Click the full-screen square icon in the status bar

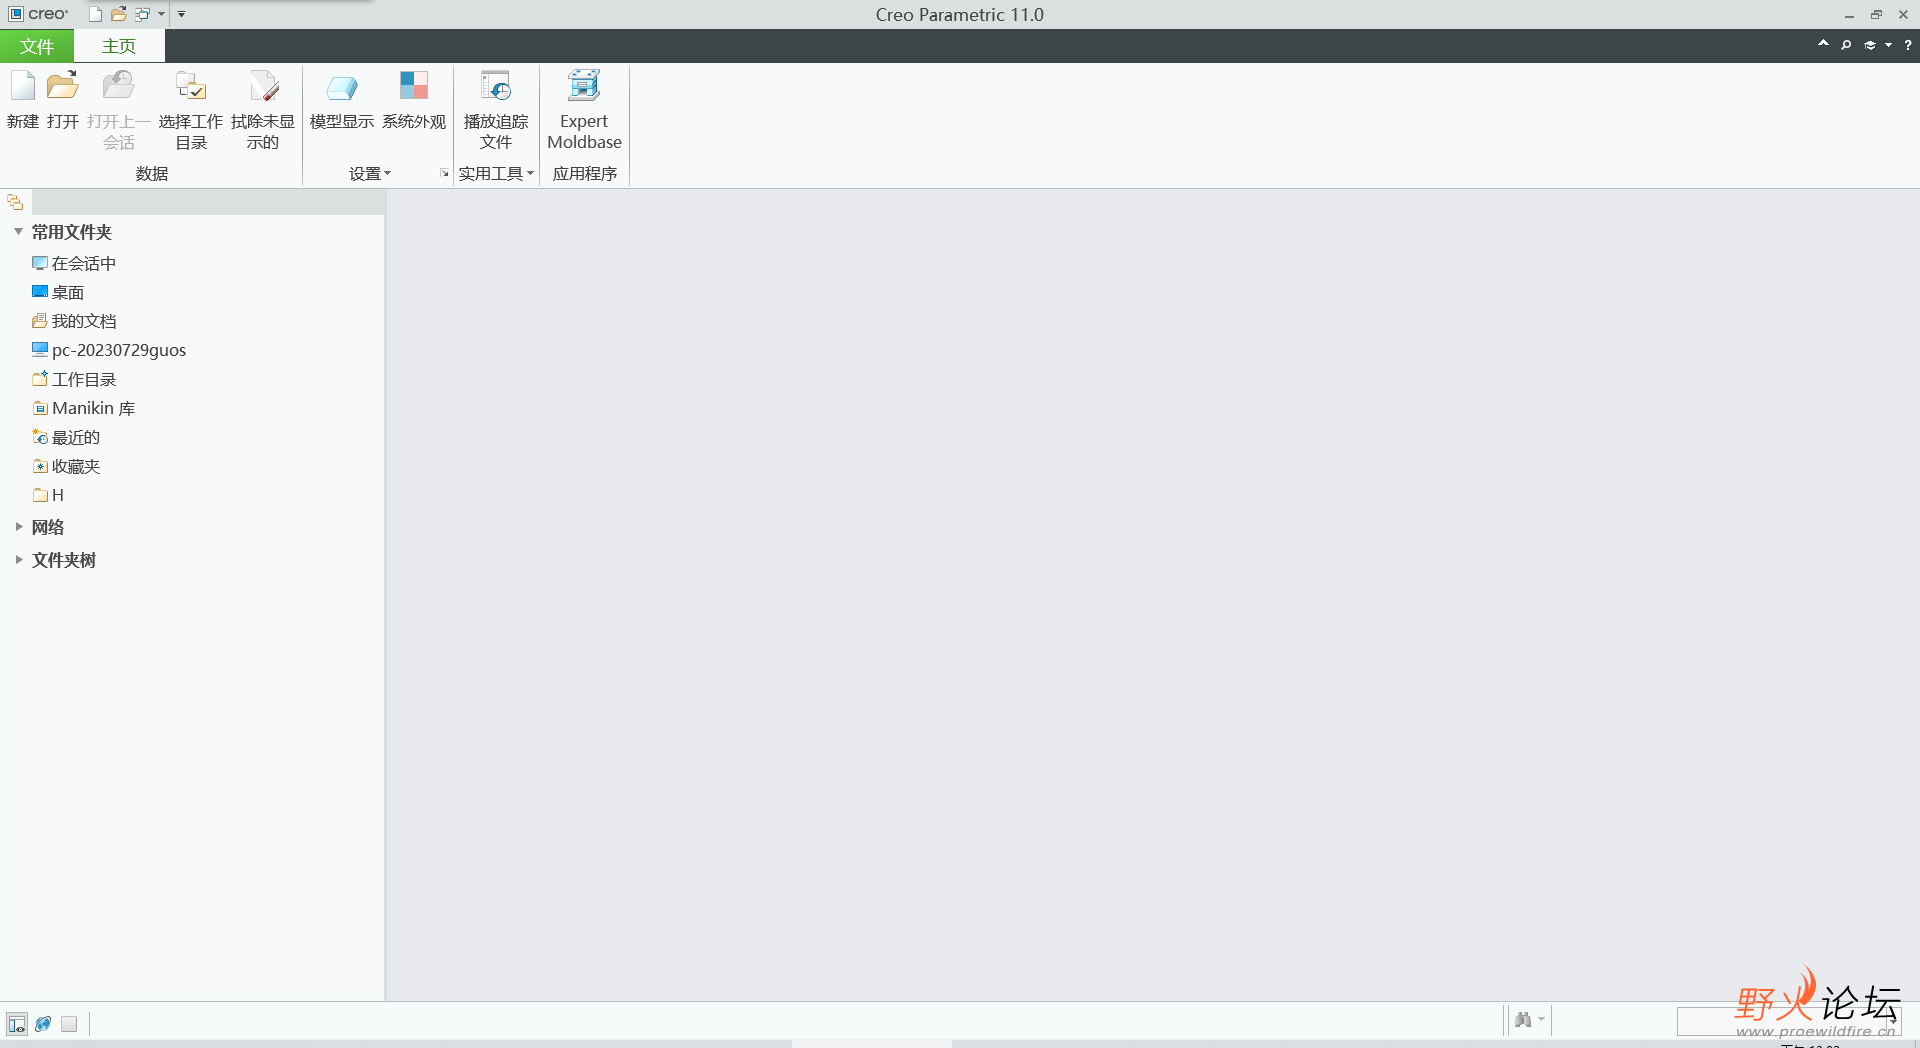point(69,1024)
